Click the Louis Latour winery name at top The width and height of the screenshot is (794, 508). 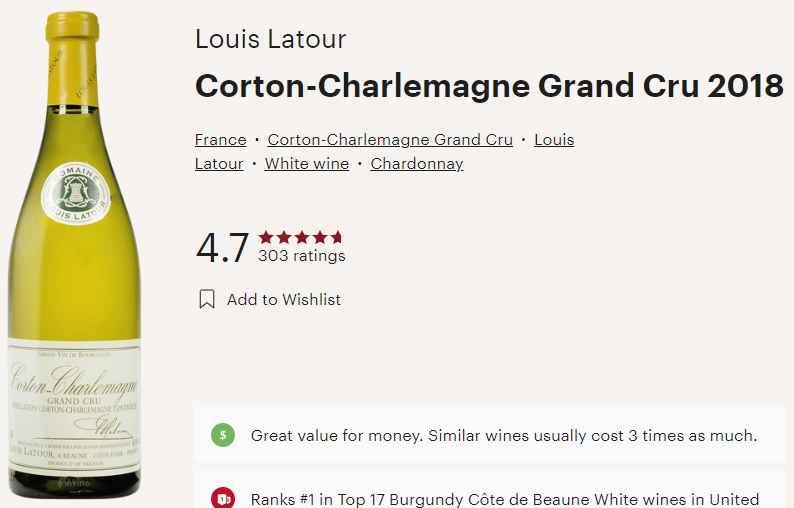coord(270,40)
